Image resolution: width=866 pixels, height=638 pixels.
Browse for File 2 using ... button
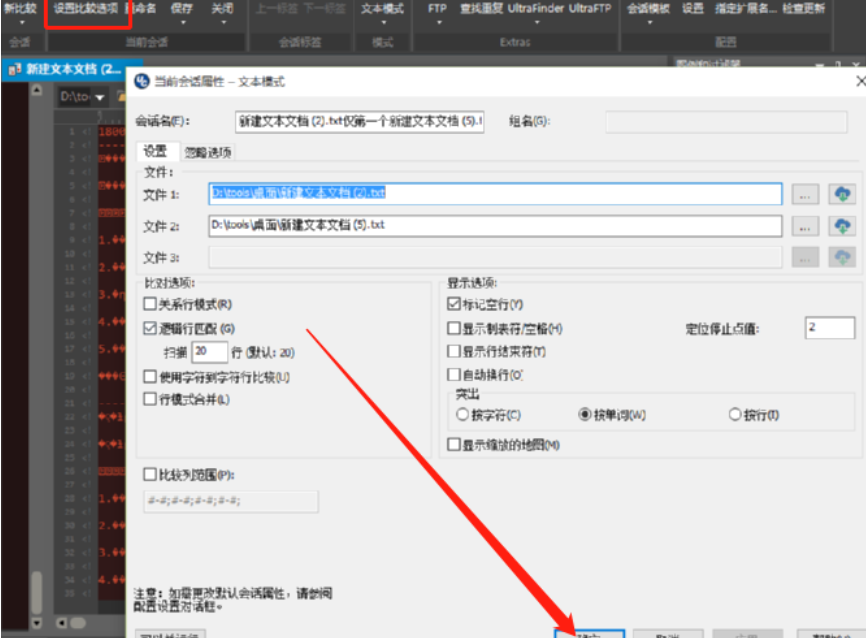[805, 226]
